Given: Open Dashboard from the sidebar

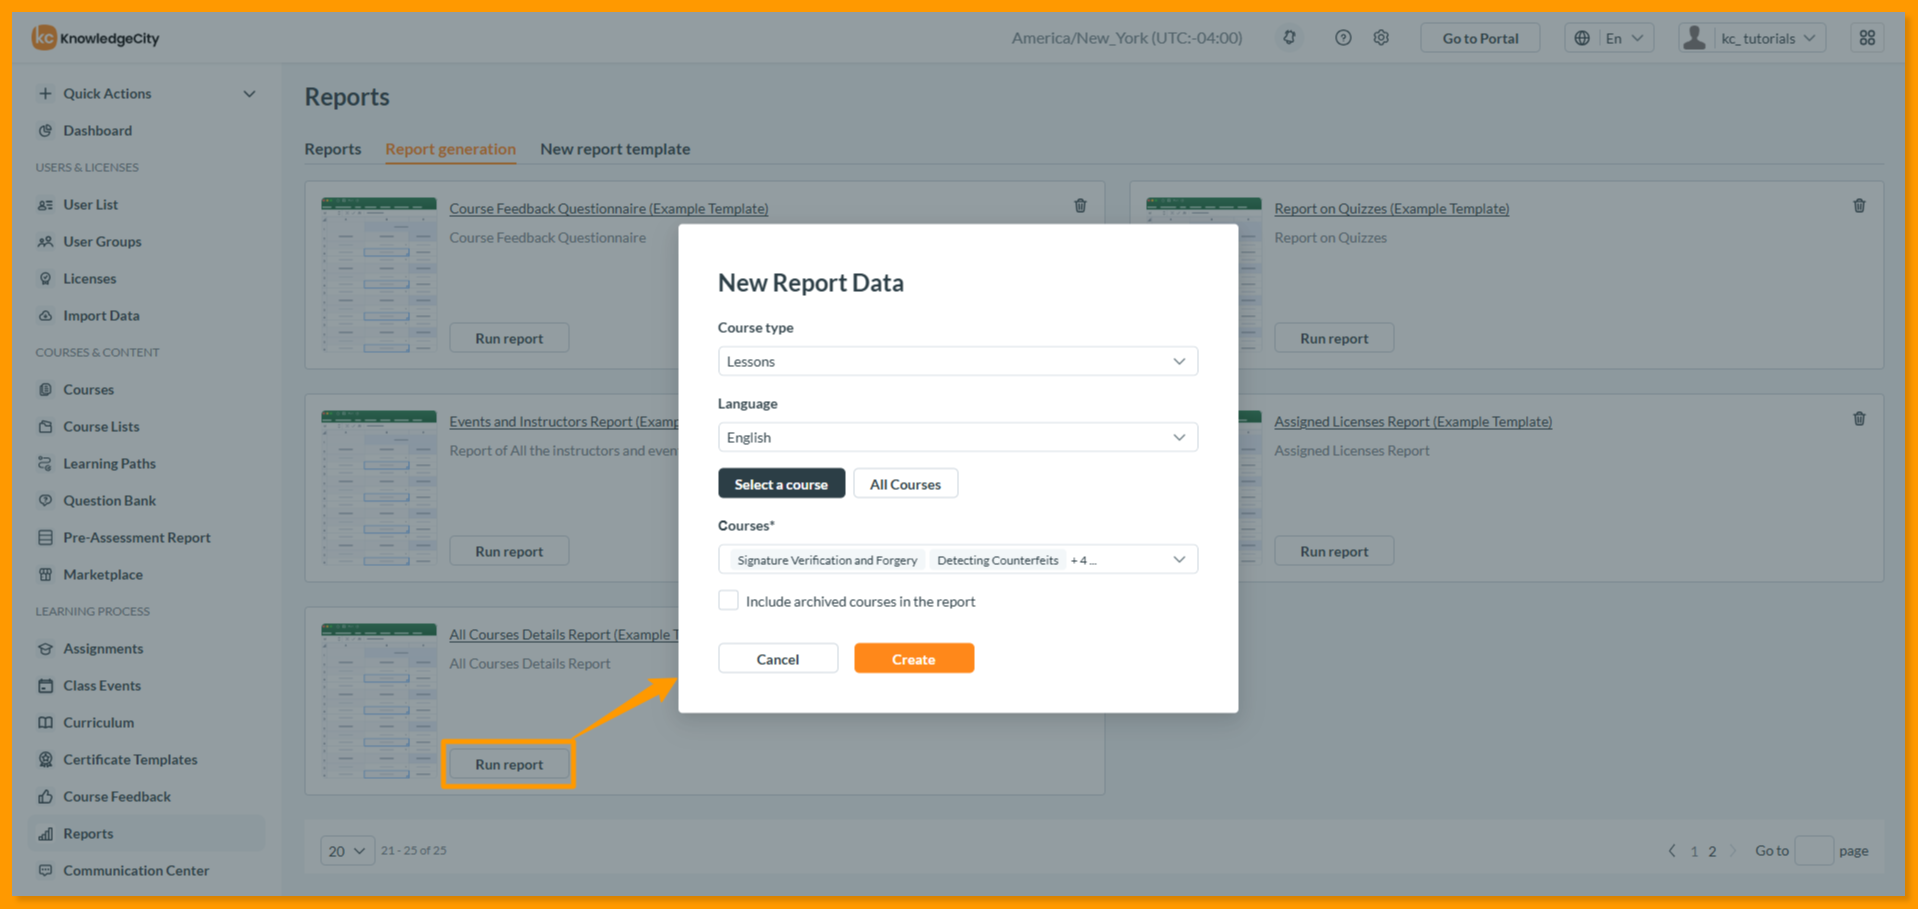Looking at the screenshot, I should (97, 130).
